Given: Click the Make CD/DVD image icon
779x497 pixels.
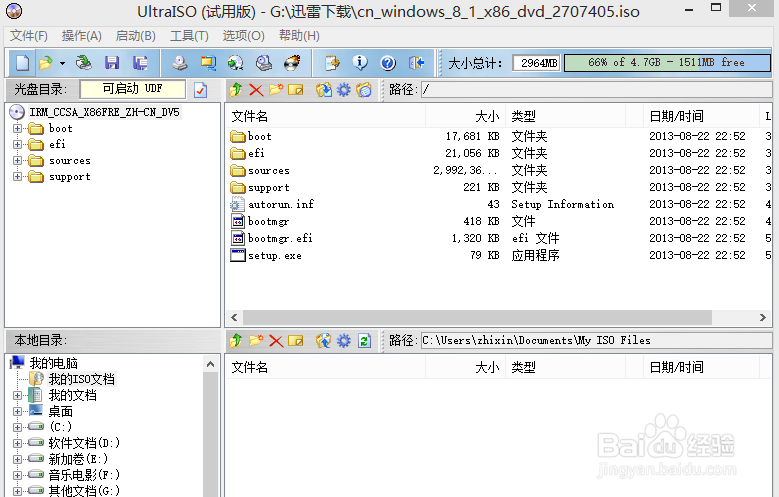Looking at the screenshot, I should (x=180, y=63).
